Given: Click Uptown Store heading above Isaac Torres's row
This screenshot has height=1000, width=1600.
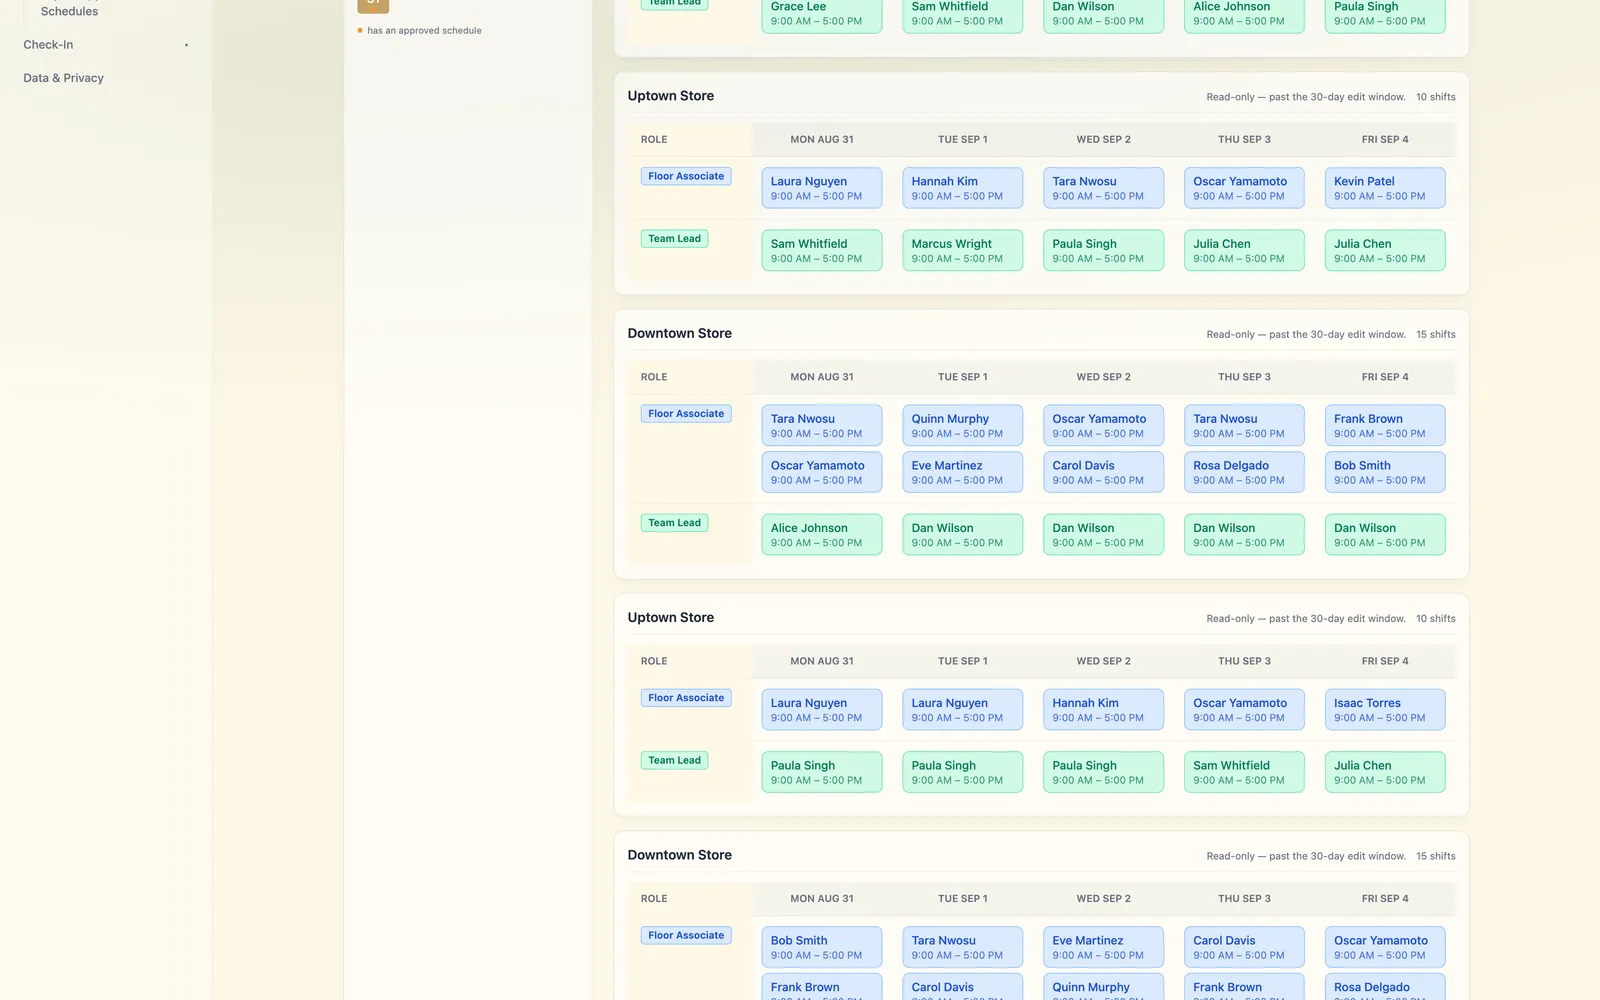Looking at the screenshot, I should [x=671, y=618].
